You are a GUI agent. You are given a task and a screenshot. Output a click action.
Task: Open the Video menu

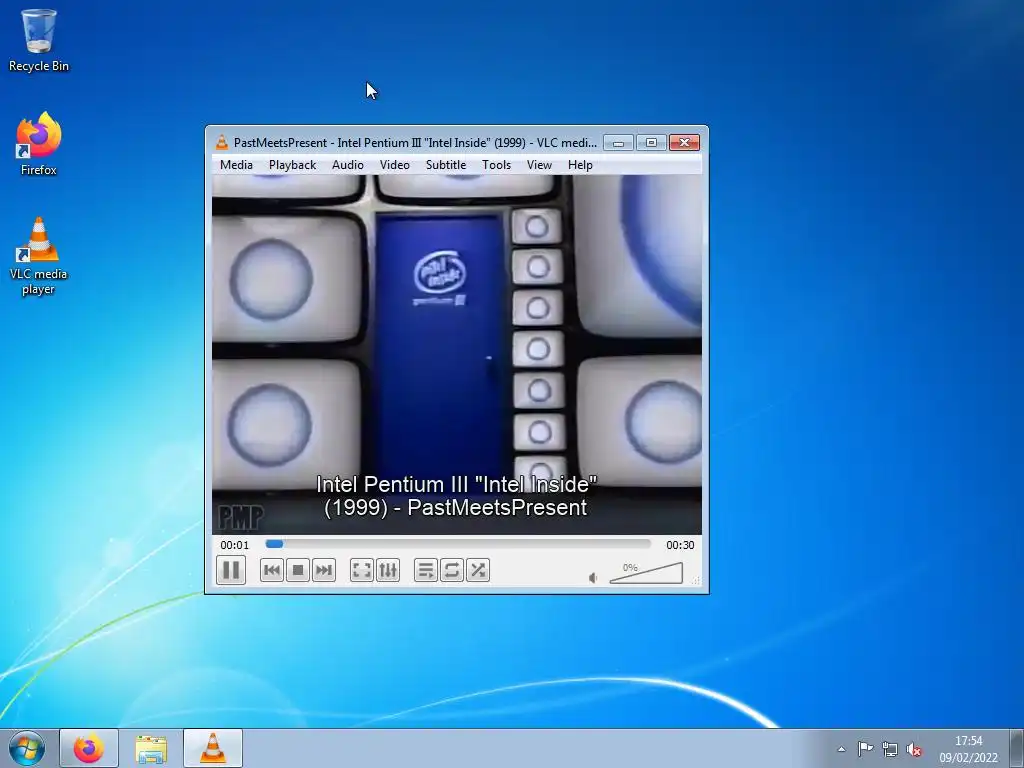pyautogui.click(x=395, y=165)
